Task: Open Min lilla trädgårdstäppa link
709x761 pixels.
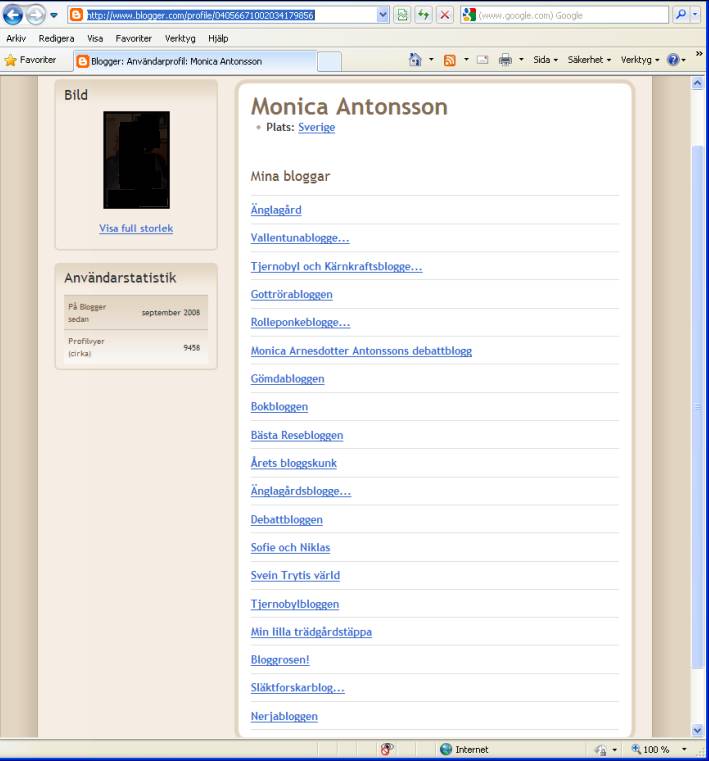Action: [x=311, y=632]
